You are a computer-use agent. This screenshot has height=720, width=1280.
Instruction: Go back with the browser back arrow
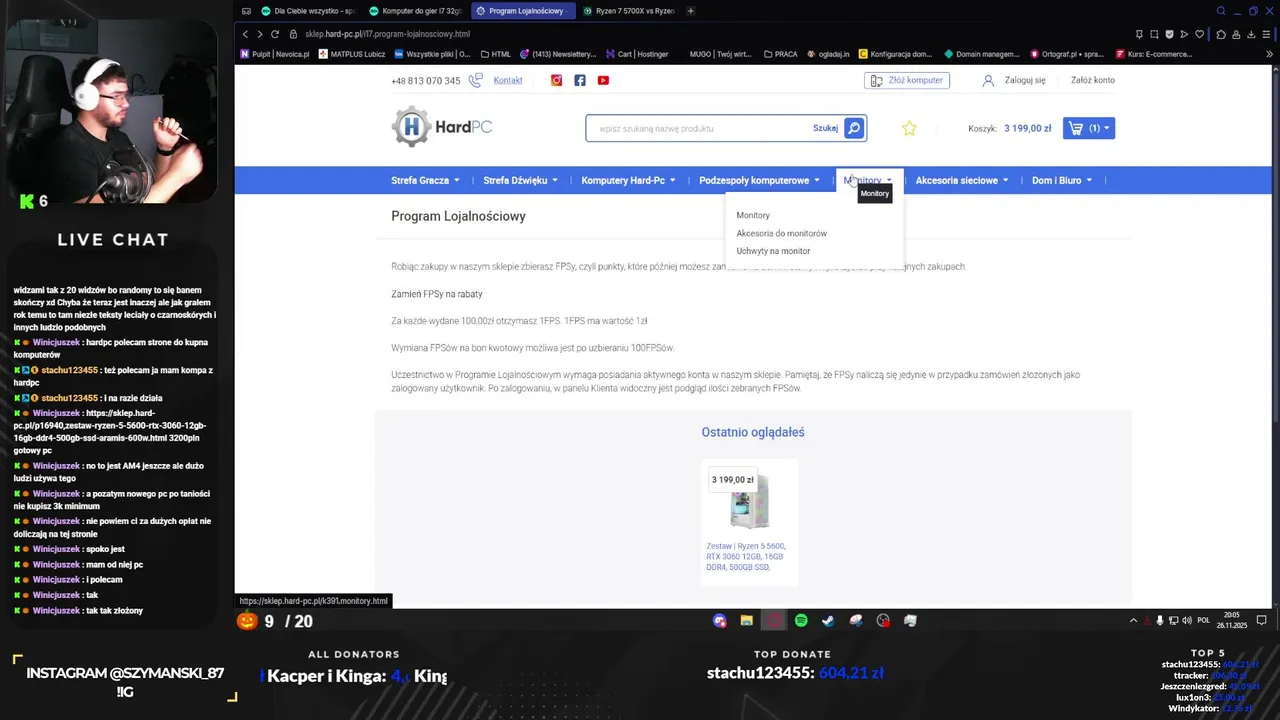(245, 34)
